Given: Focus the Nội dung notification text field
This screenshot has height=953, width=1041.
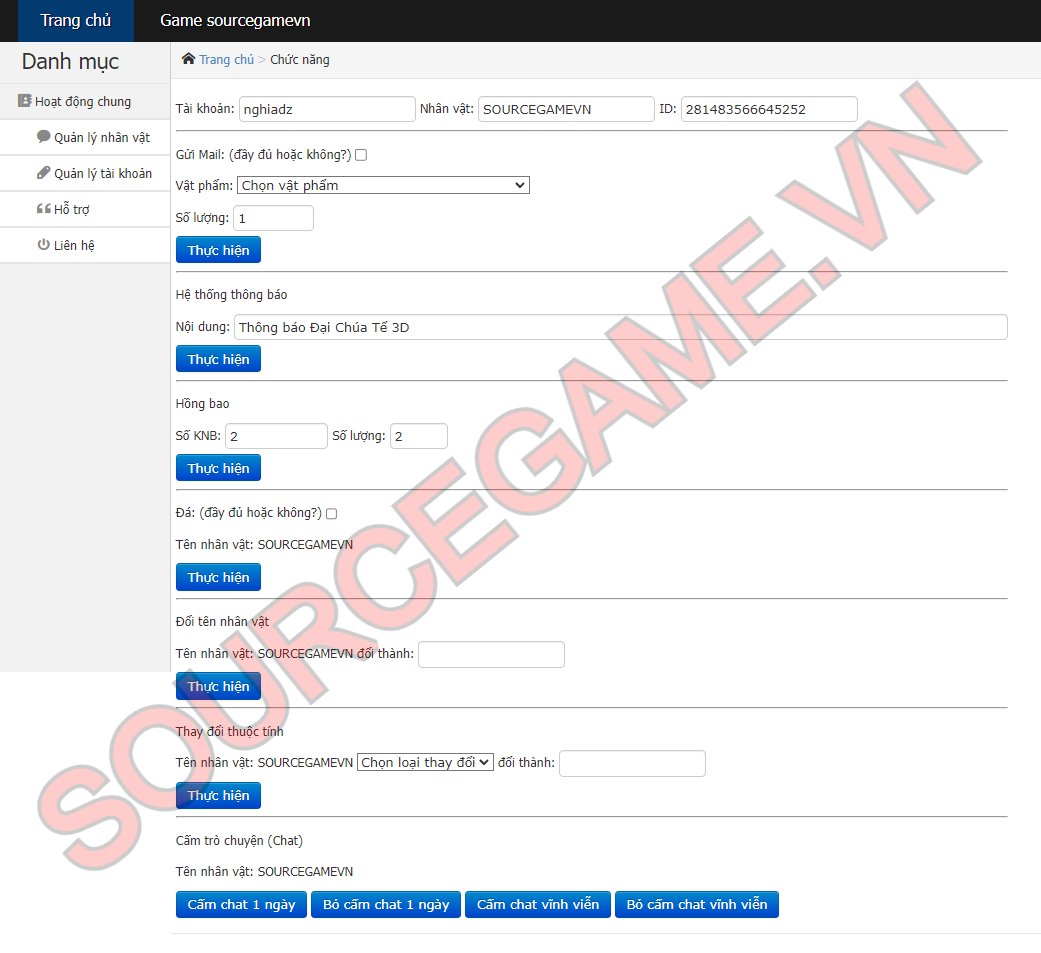Looking at the screenshot, I should tap(620, 327).
